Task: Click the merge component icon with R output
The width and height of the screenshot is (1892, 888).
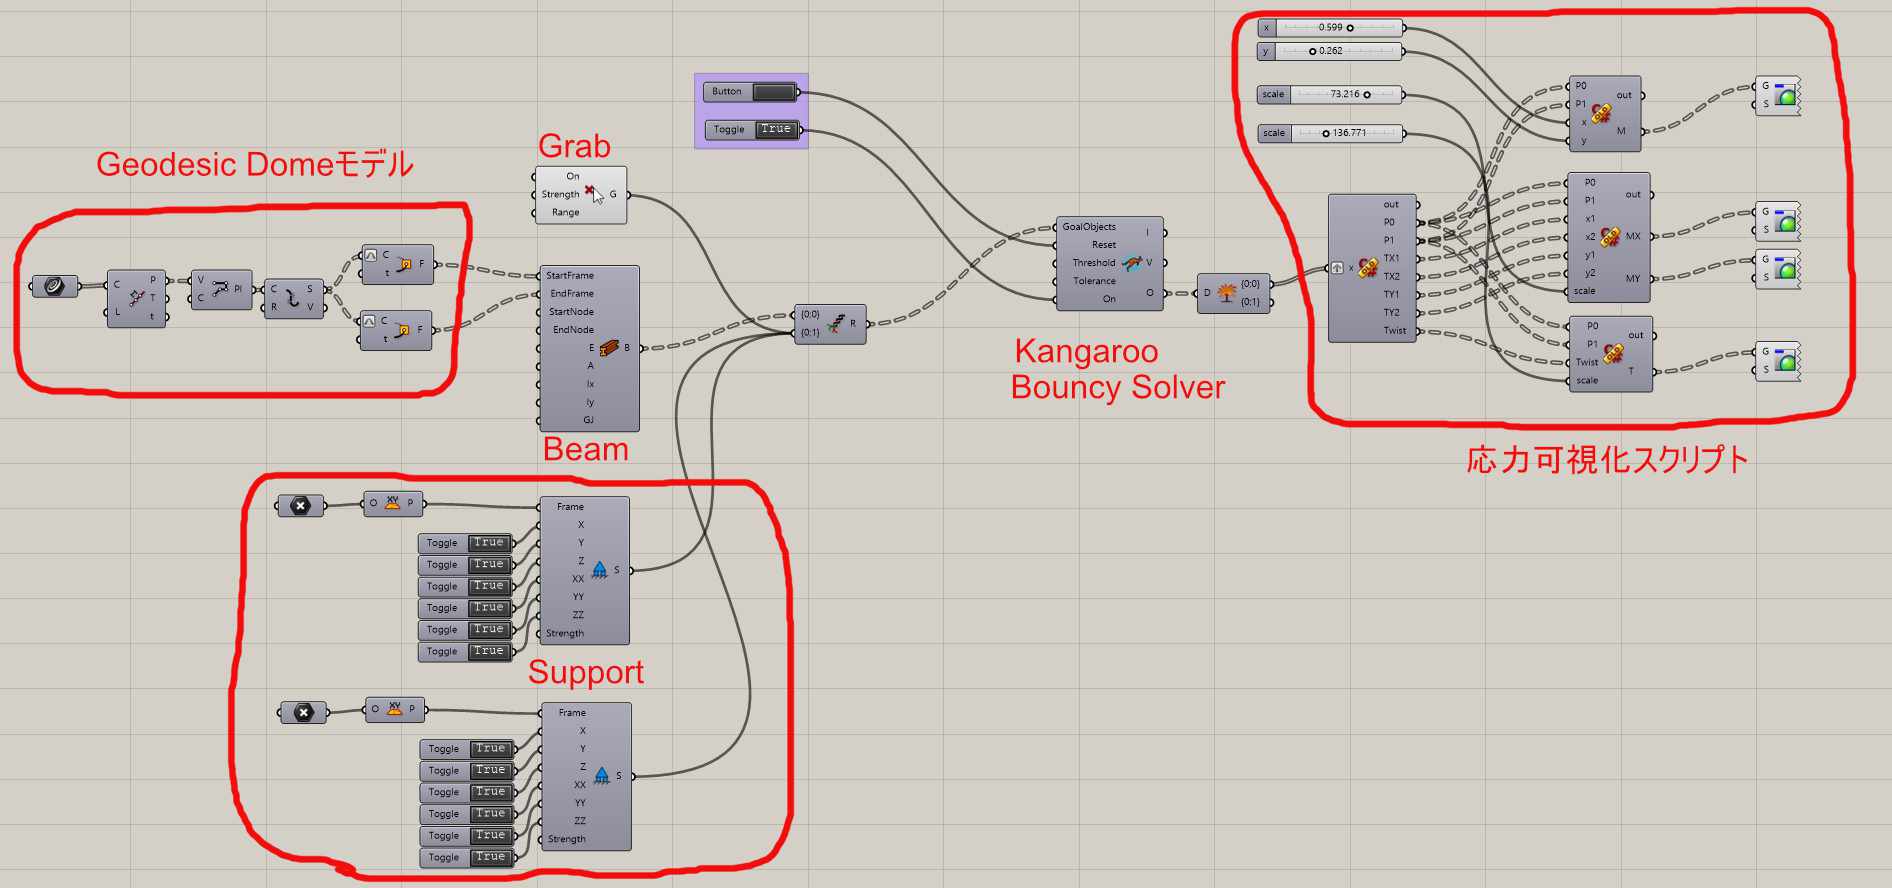Action: tap(835, 323)
